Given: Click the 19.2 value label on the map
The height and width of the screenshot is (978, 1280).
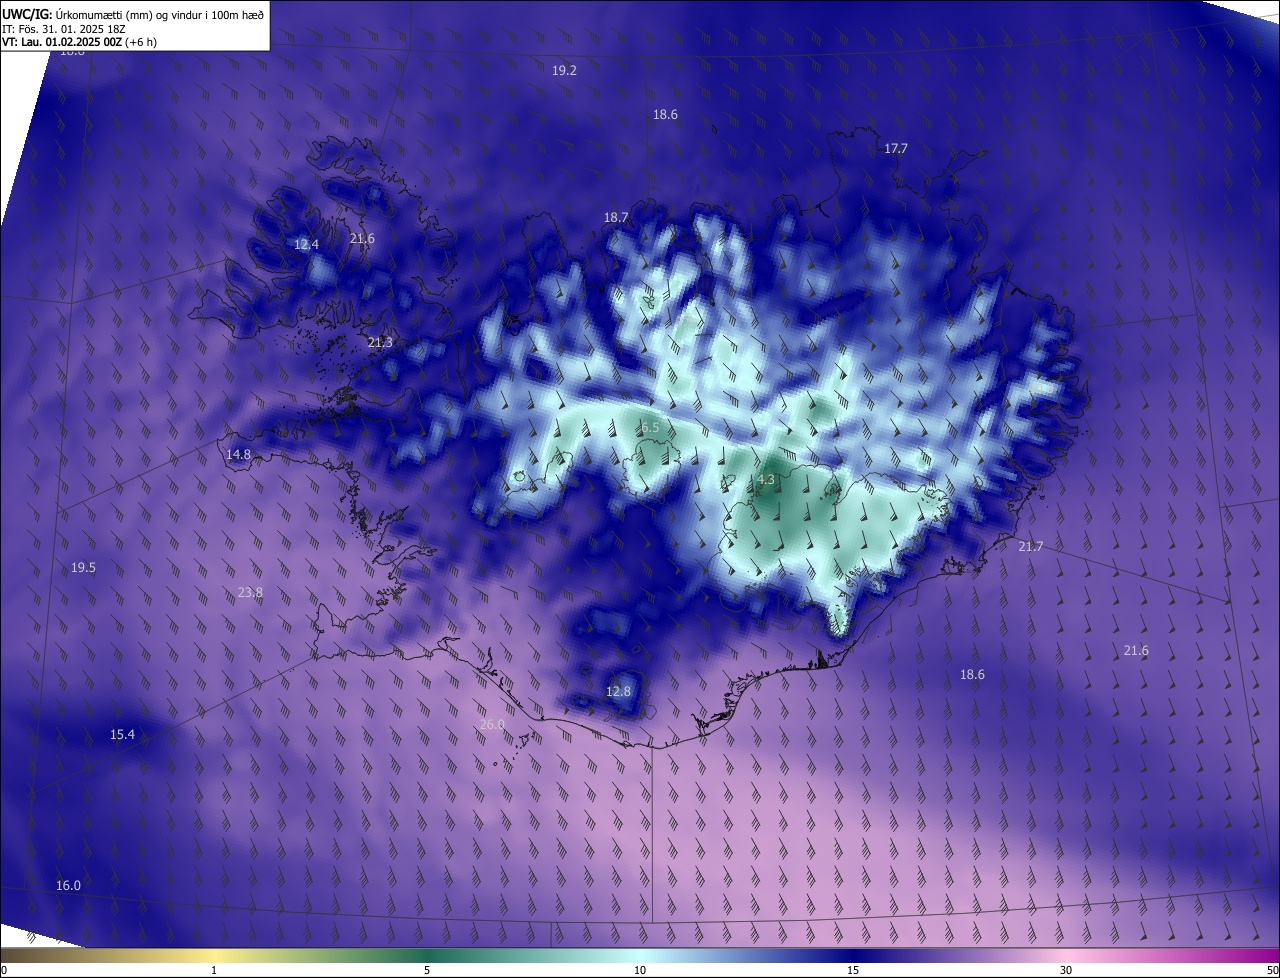Looking at the screenshot, I should [x=565, y=71].
